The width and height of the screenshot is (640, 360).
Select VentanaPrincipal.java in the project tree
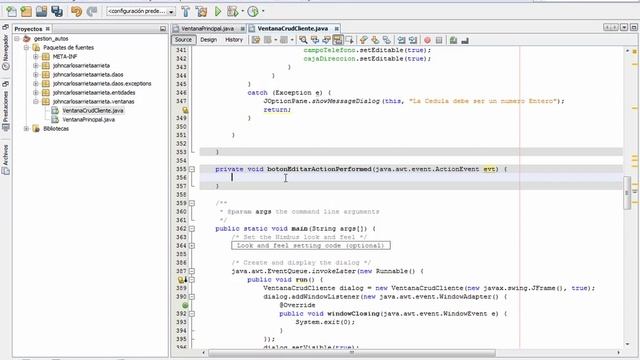tap(88, 120)
